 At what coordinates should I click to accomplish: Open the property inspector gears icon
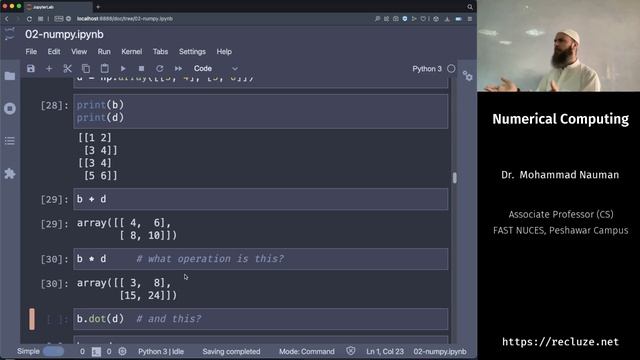[467, 76]
